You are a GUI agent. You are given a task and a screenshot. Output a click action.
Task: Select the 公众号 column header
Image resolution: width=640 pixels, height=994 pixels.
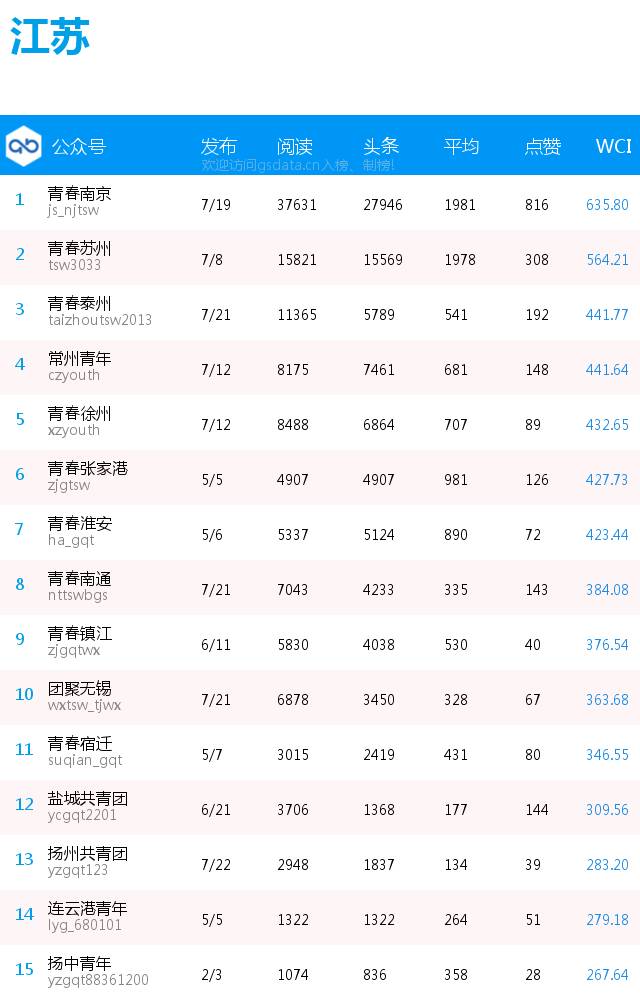click(x=79, y=146)
